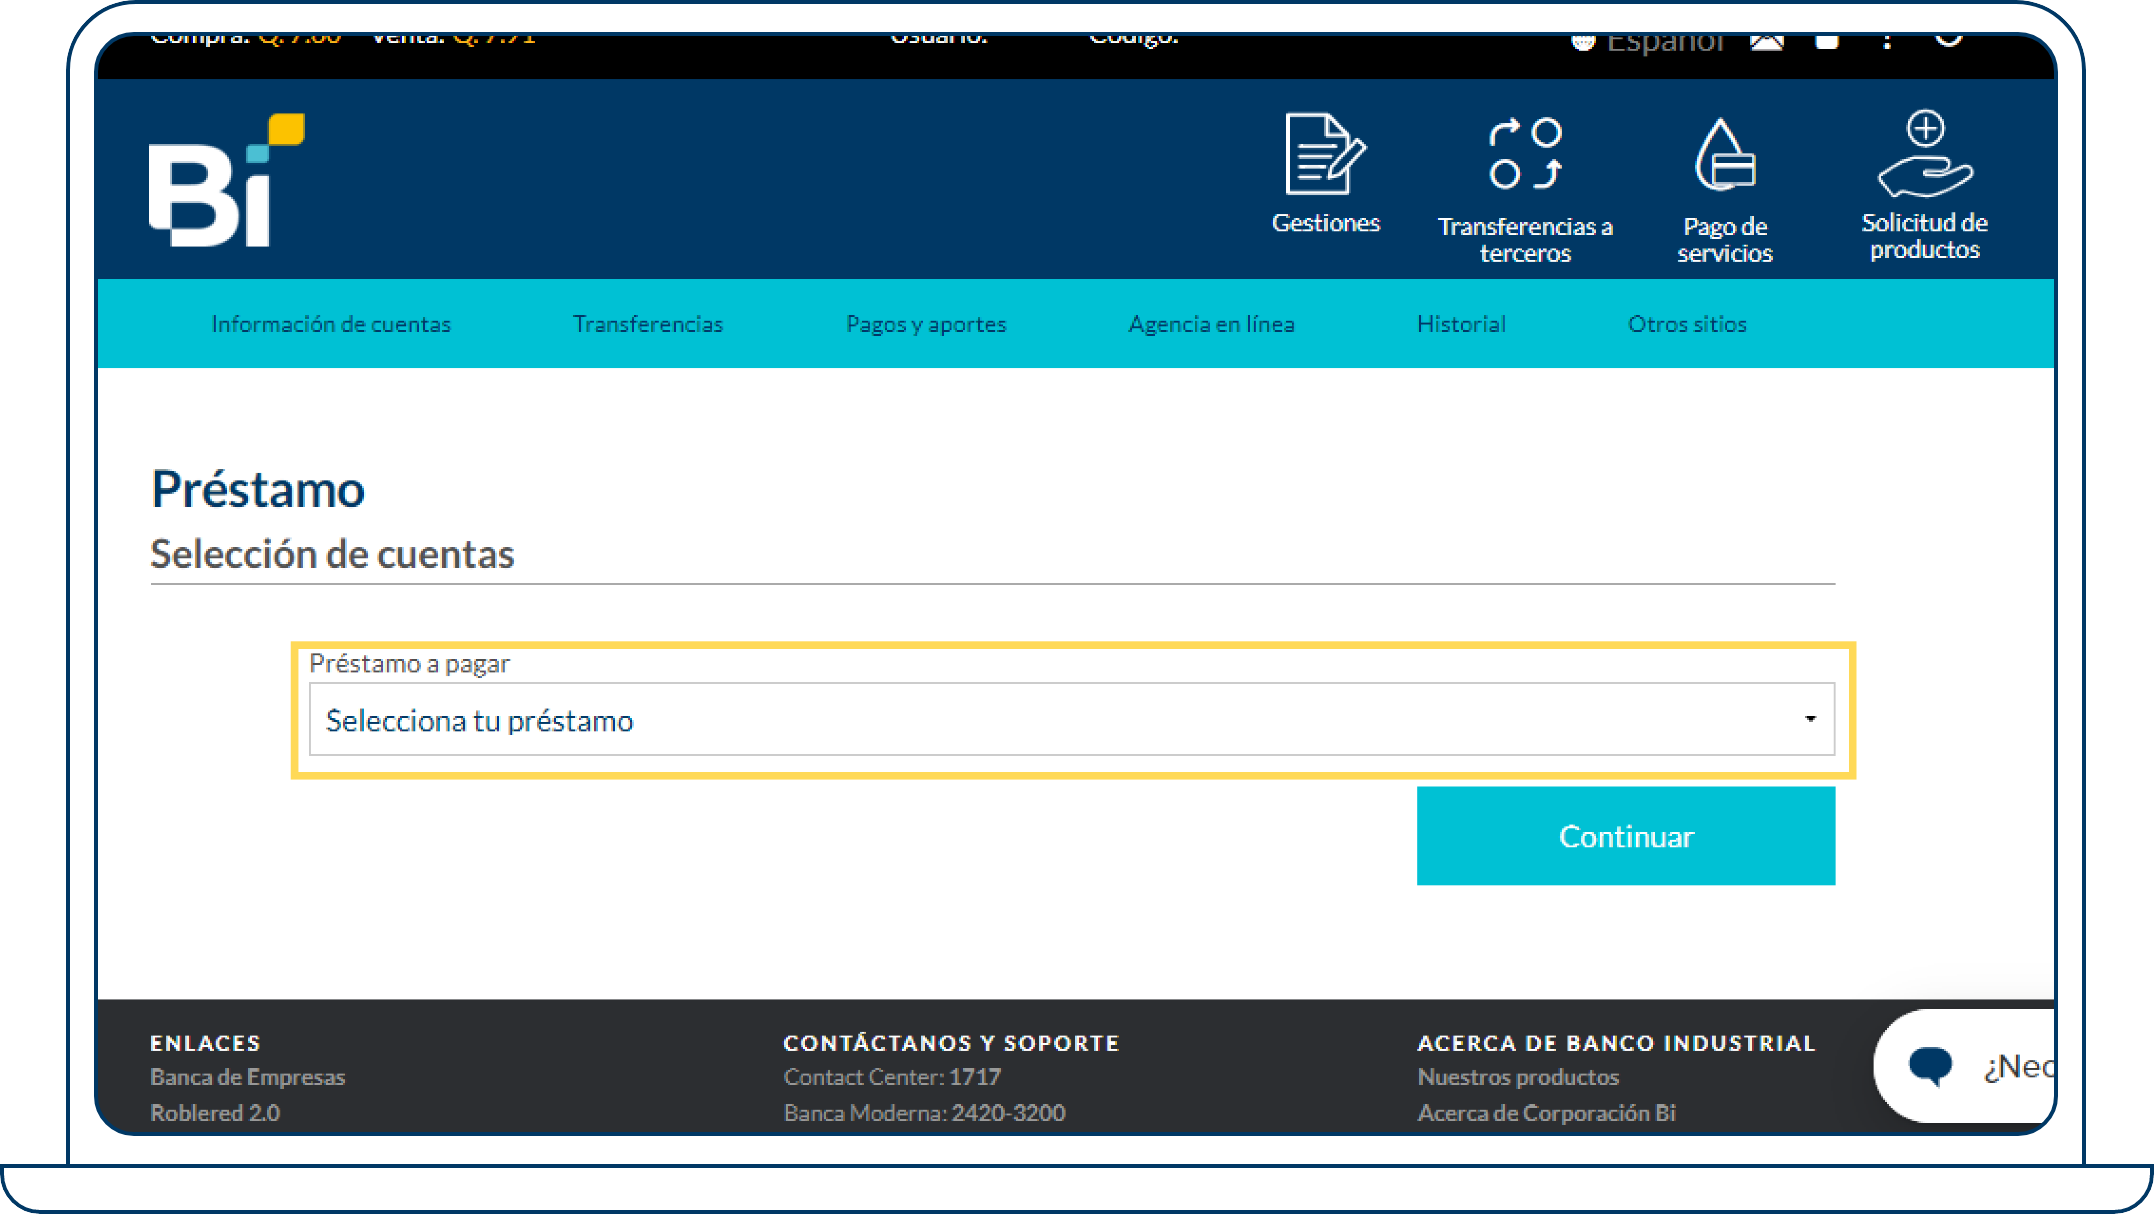The image size is (2154, 1214).
Task: Open the Transferencias menu
Action: (x=647, y=324)
